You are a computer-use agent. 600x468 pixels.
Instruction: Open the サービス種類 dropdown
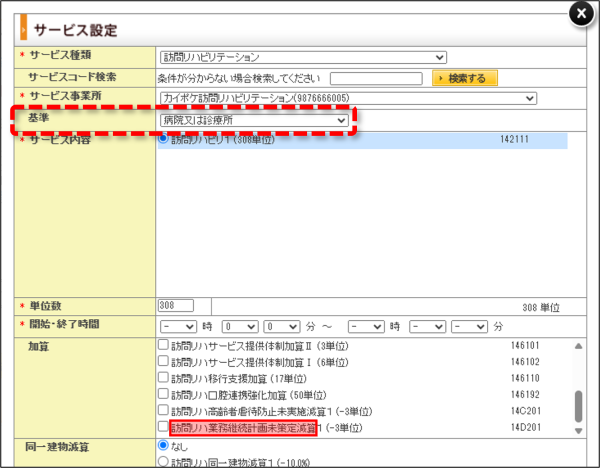click(303, 57)
